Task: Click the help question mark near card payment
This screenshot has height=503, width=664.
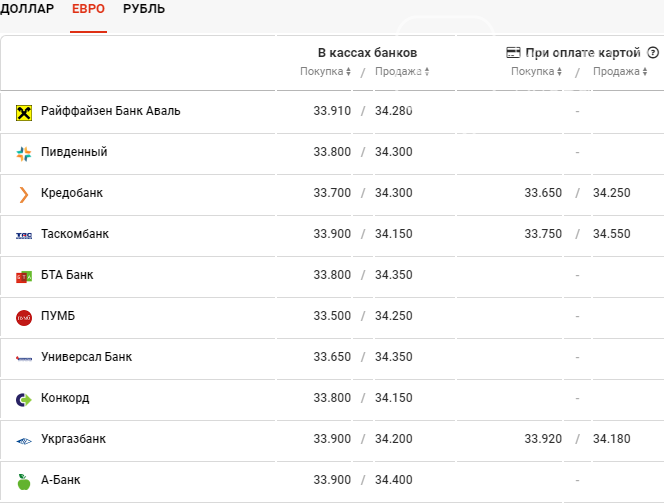Action: click(653, 53)
